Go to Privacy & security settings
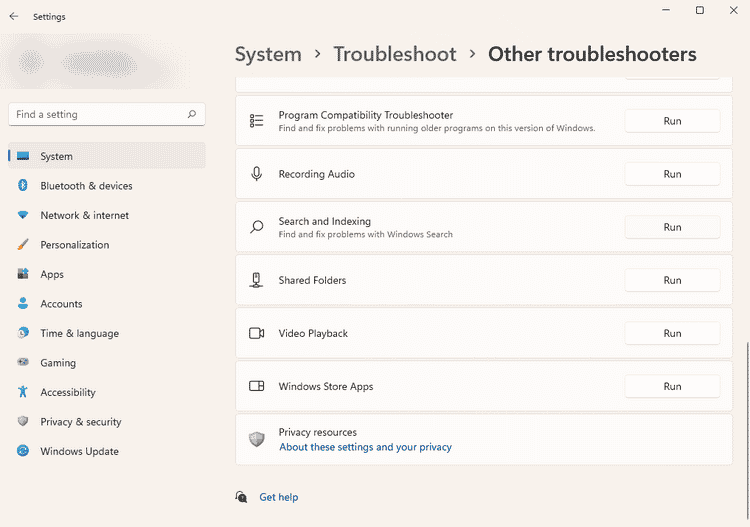Screen dimensions: 750x527 pyautogui.click(x=80, y=422)
